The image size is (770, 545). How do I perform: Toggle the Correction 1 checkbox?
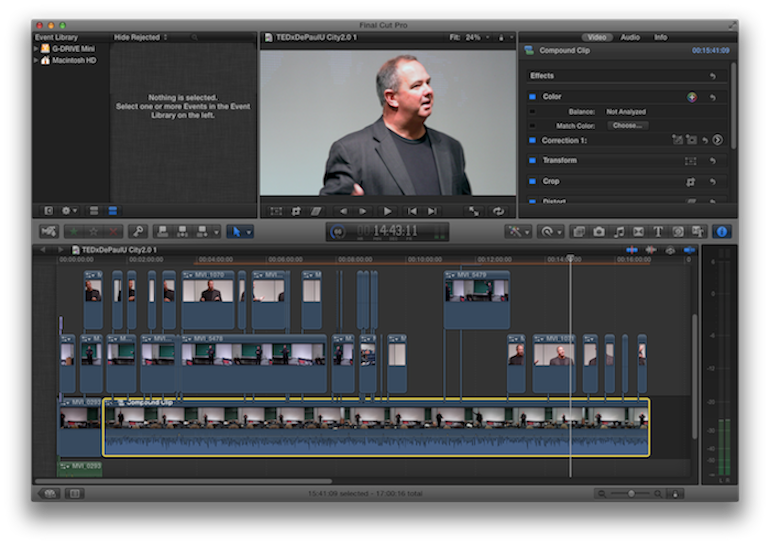click(532, 140)
